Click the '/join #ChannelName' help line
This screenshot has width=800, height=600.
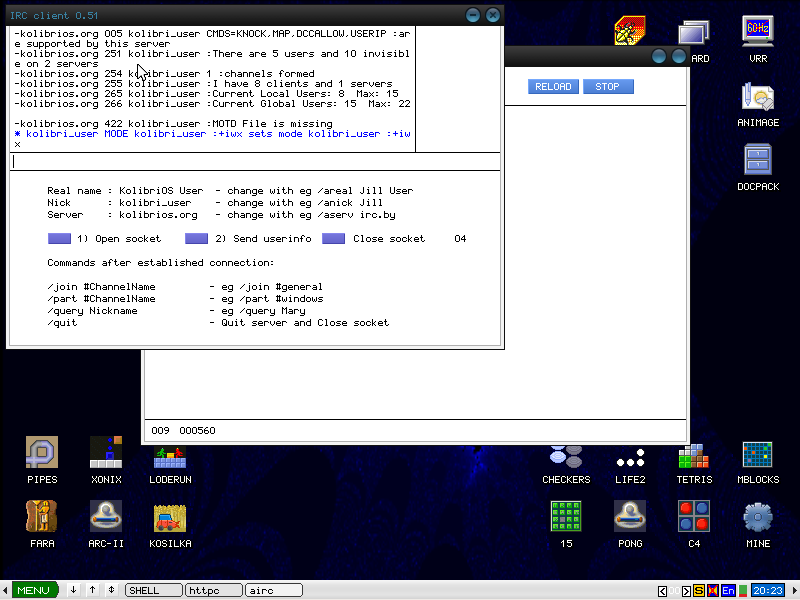[185, 287]
